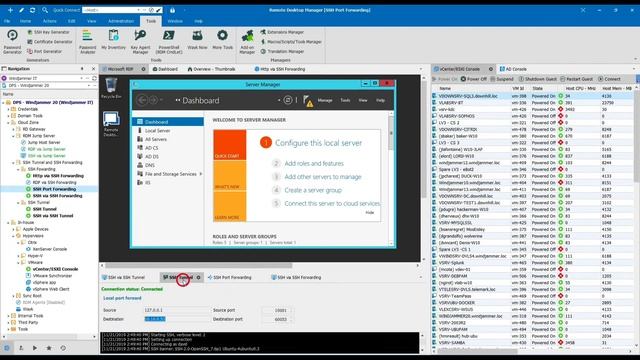Click the pencil edit icon in the title bar
The image size is (640, 360).
[21, 10]
